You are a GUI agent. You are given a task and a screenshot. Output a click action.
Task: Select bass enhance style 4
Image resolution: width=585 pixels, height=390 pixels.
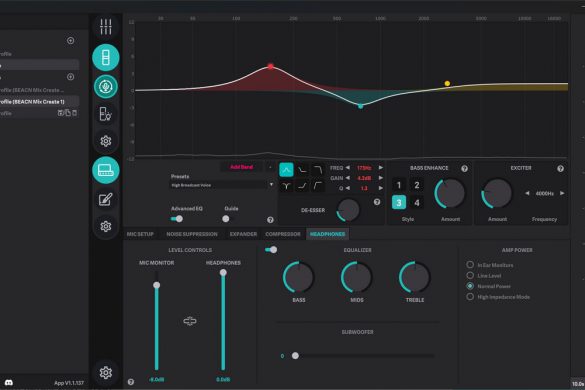[x=417, y=203]
